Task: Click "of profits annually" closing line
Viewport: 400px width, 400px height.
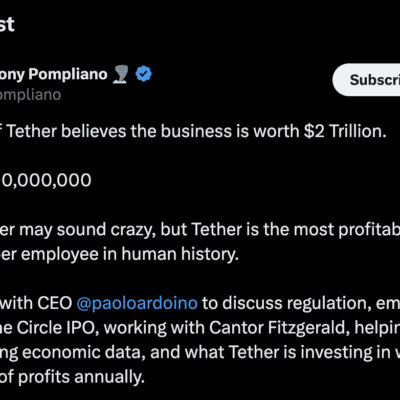Action: pyautogui.click(x=72, y=377)
